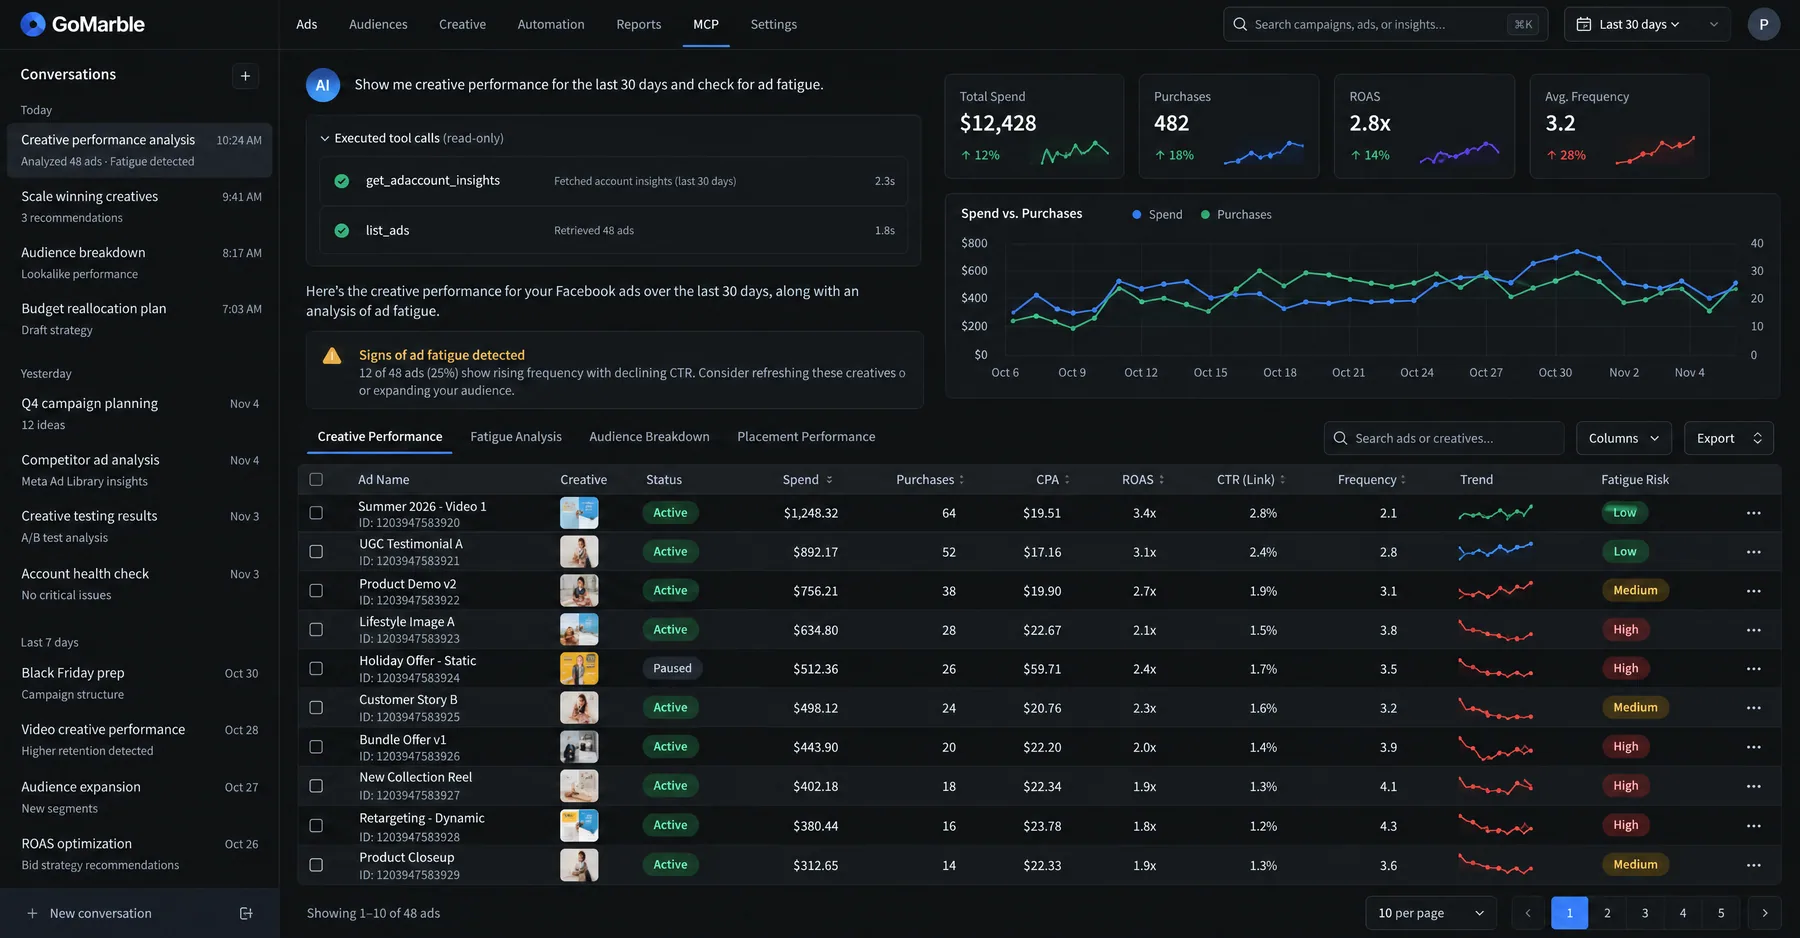Click the green check beside get_adaccount_insights
This screenshot has width=1800, height=938.
tap(342, 181)
